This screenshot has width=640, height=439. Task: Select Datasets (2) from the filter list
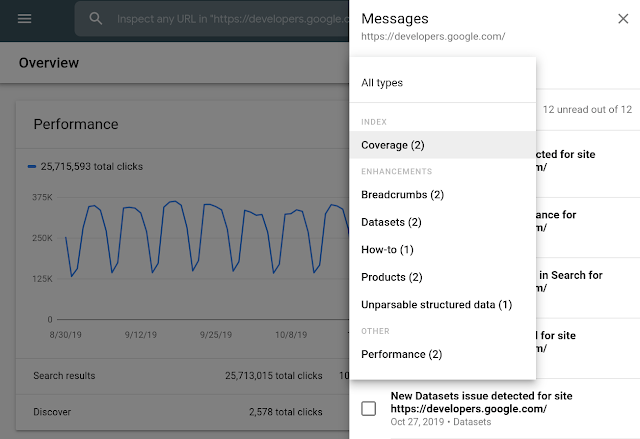[x=391, y=222]
